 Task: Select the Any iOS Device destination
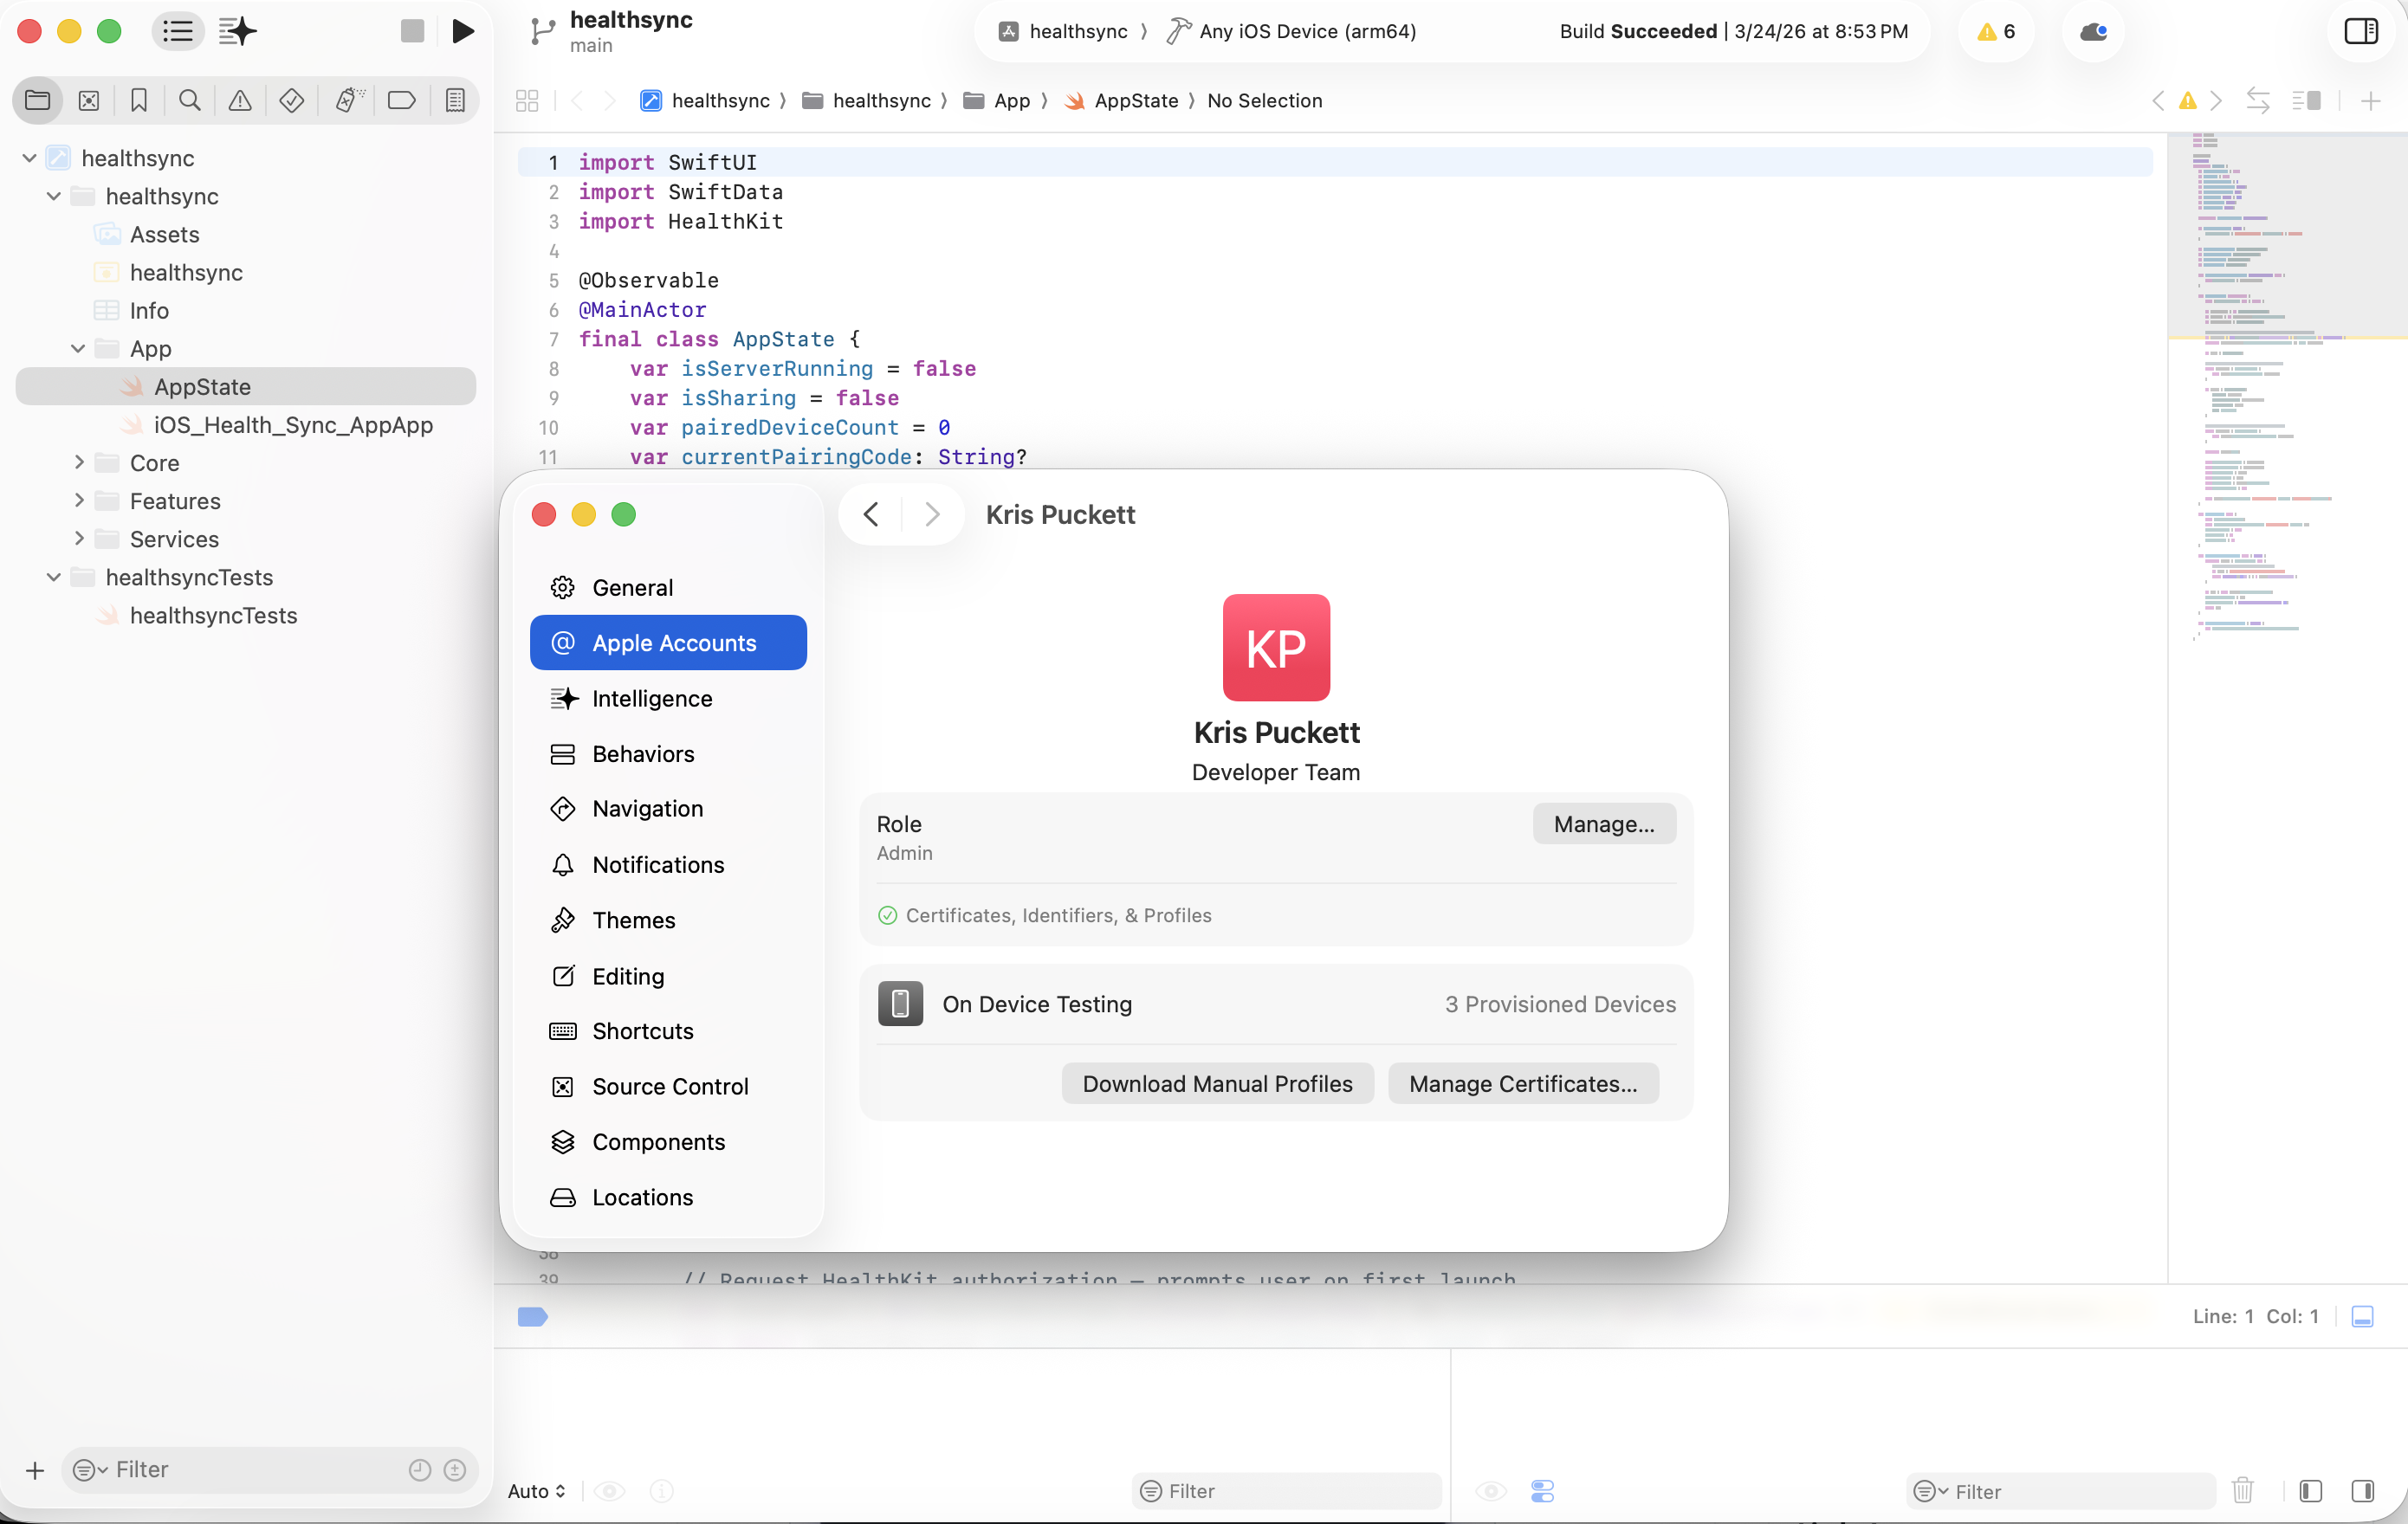click(1291, 31)
